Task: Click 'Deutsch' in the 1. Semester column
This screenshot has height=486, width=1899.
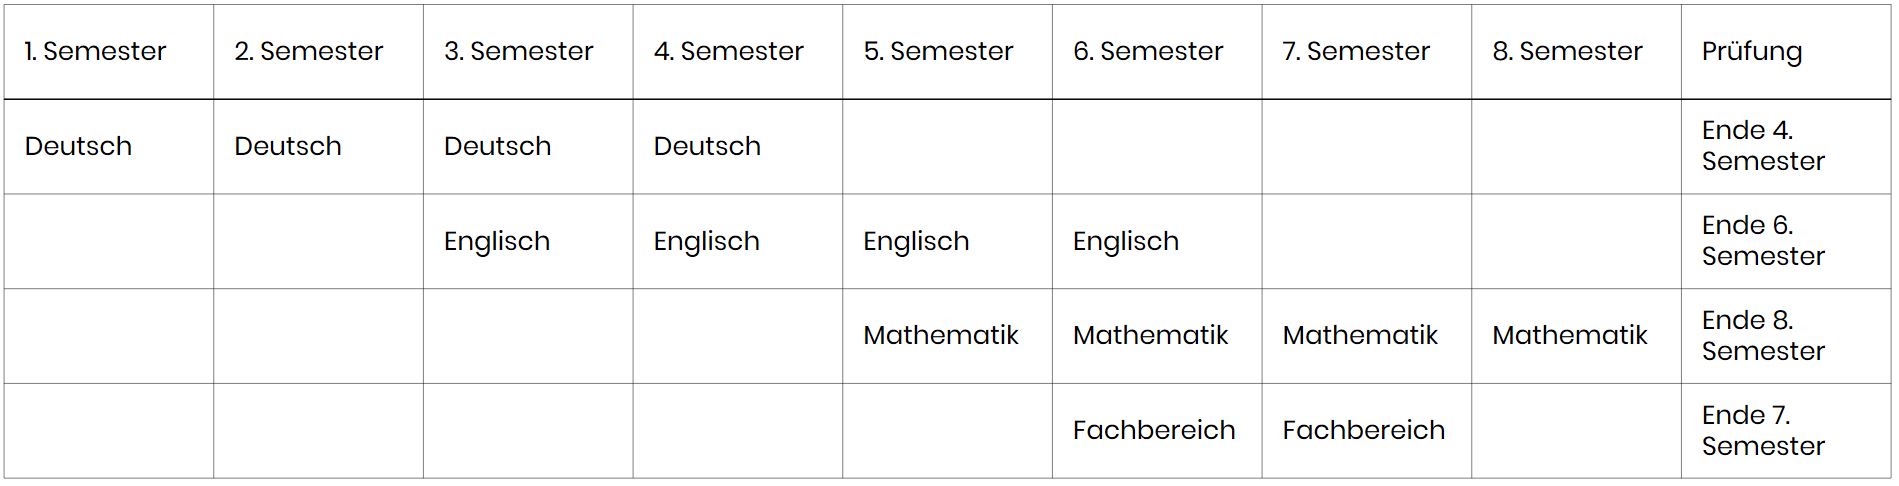Action: pyautogui.click(x=78, y=146)
